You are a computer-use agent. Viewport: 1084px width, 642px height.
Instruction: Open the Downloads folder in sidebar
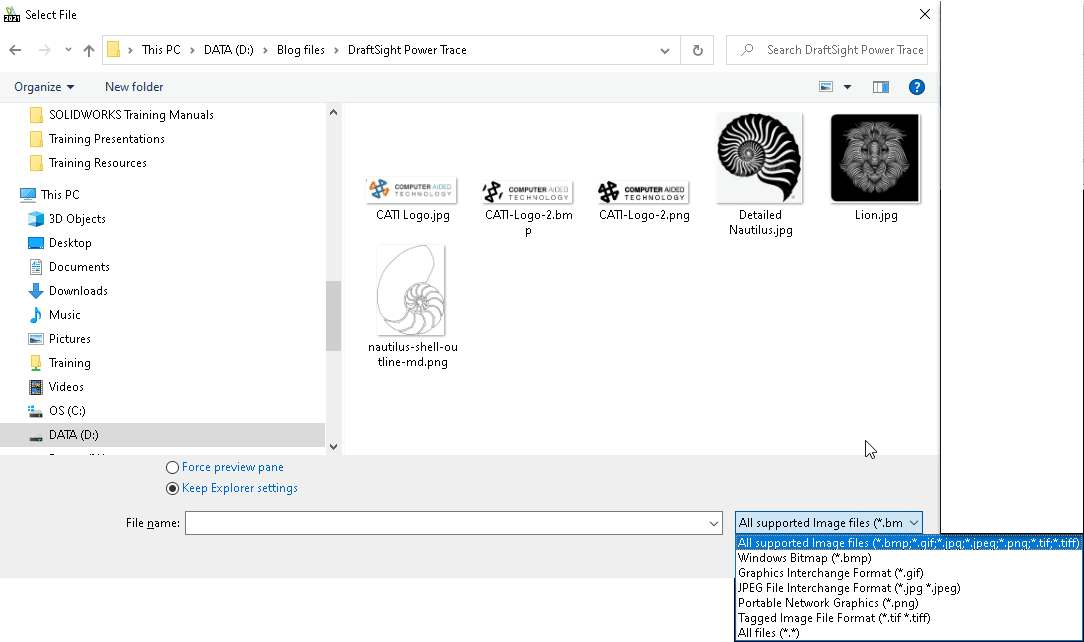point(77,291)
